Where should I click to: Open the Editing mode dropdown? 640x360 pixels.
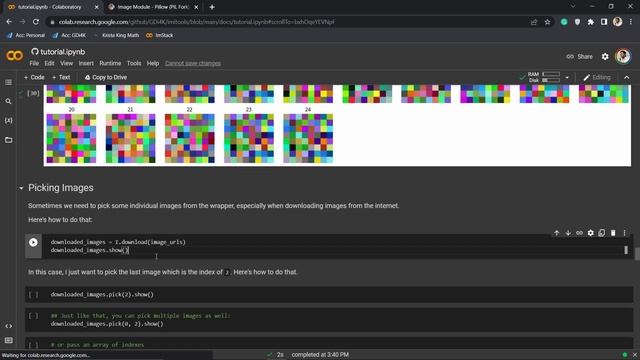click(597, 78)
